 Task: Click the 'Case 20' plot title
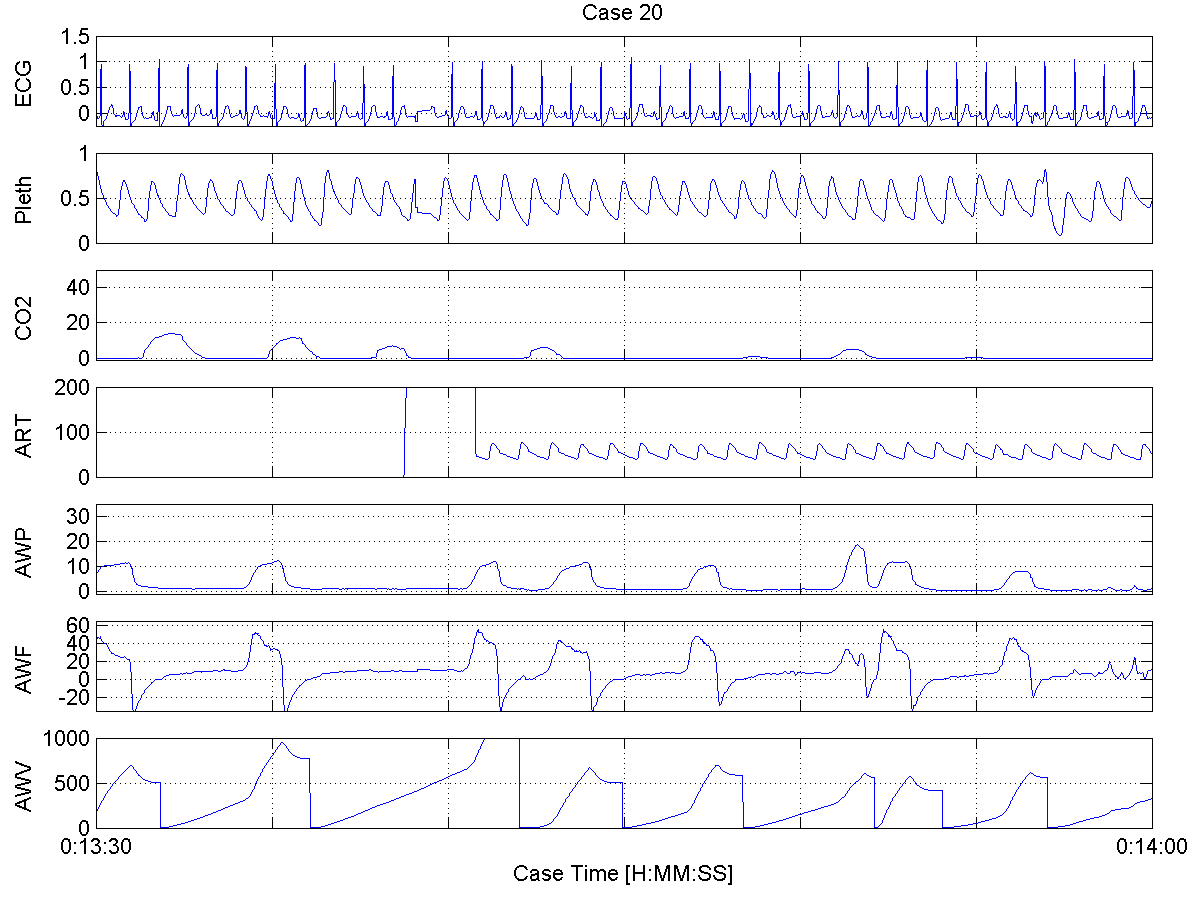[x=624, y=13]
